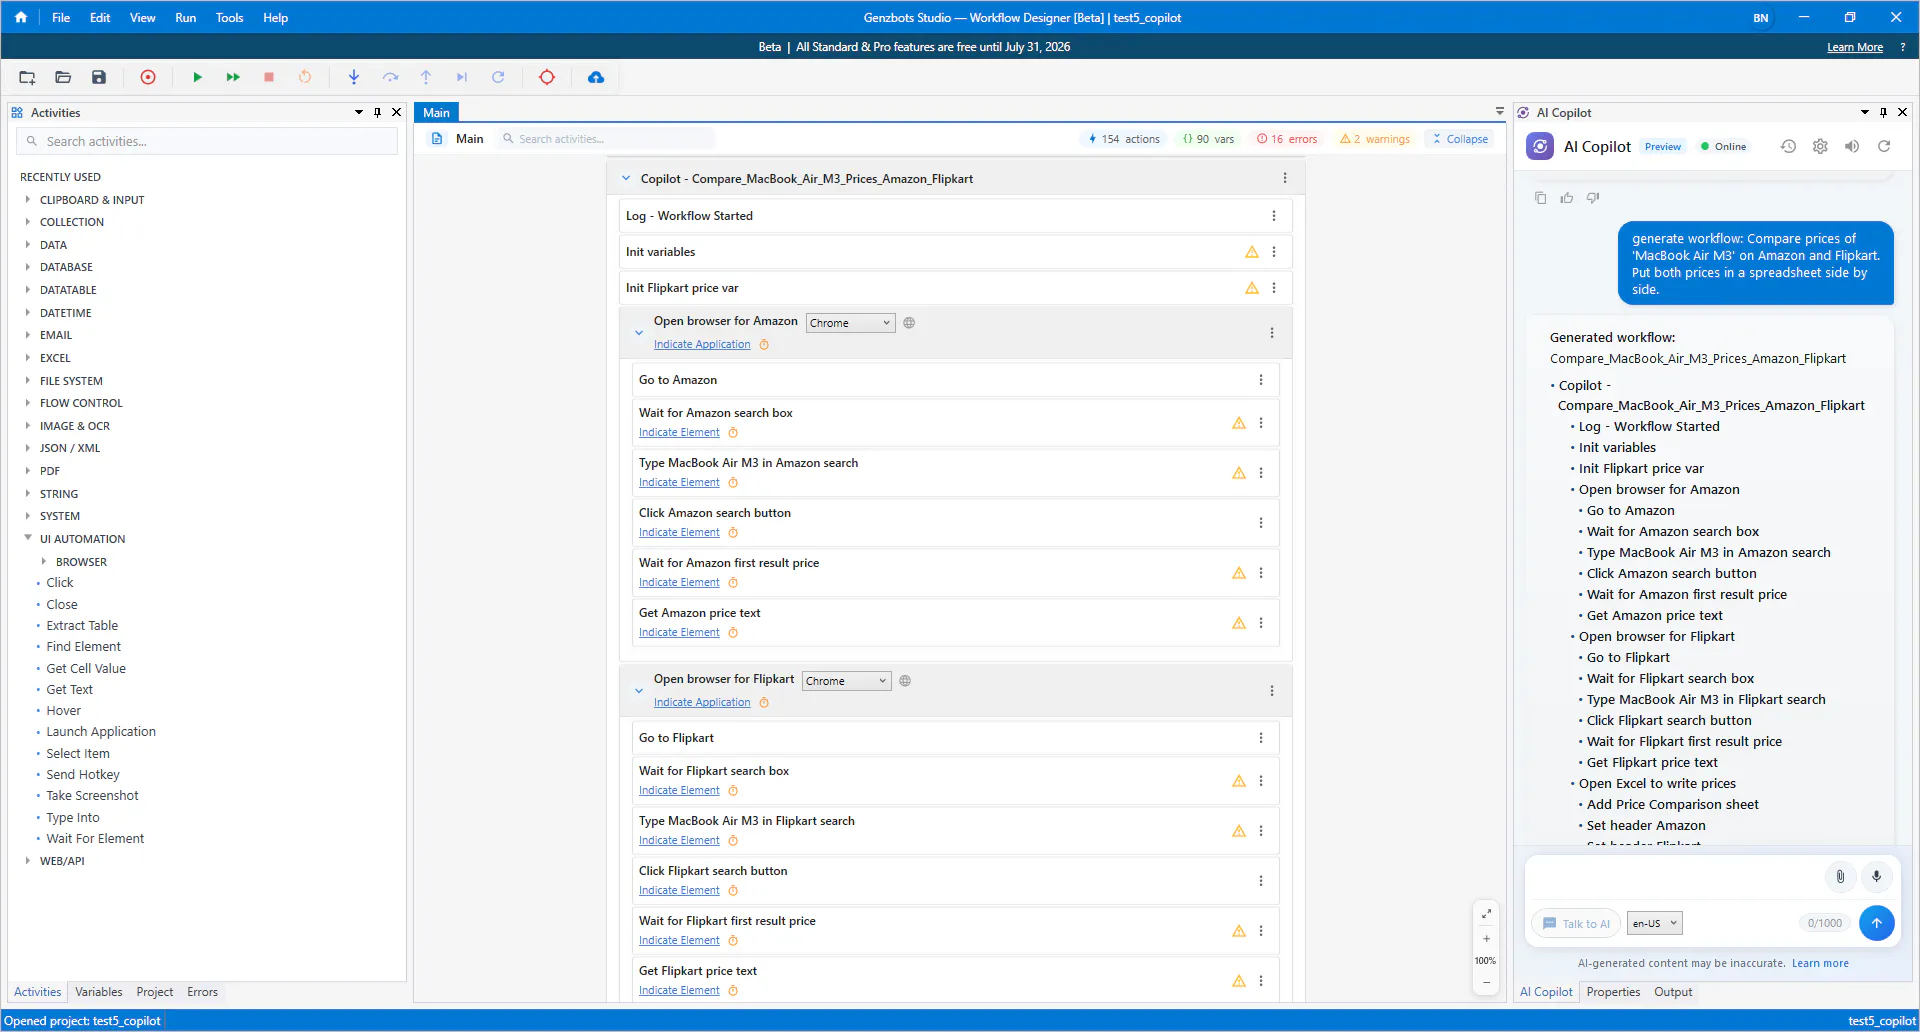1920x1032 pixels.
Task: Switch to the Properties tab
Action: pos(1613,992)
